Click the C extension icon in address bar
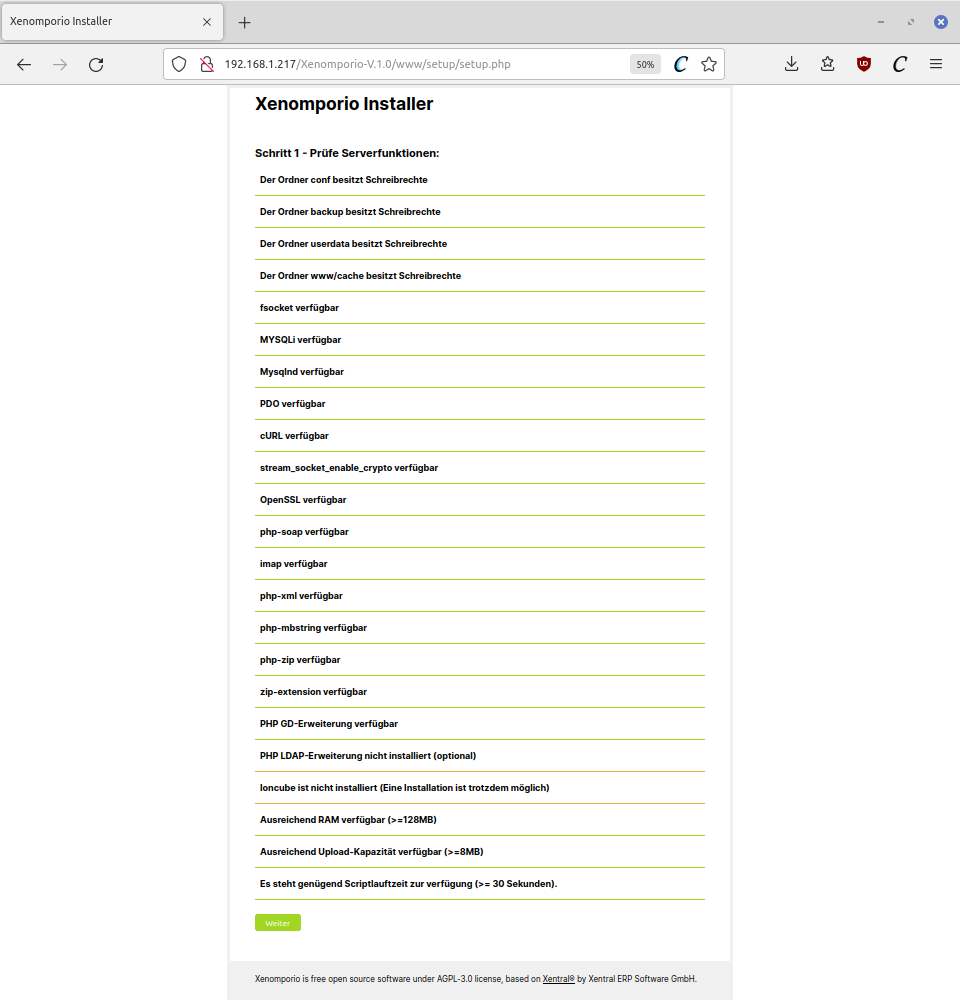The height and width of the screenshot is (1002, 960). [x=680, y=64]
